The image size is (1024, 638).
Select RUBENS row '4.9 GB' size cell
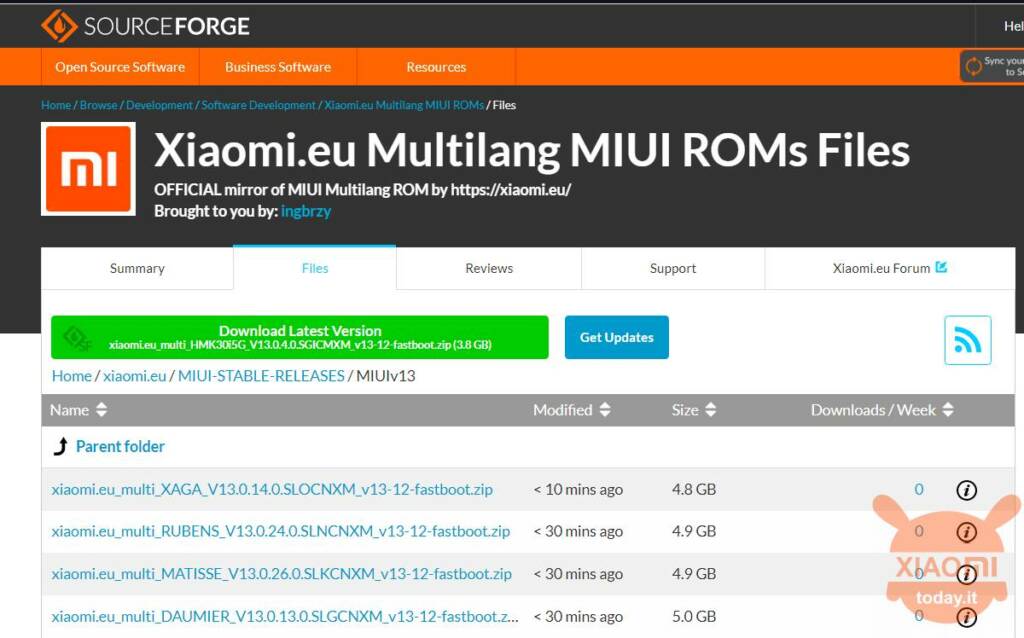point(694,532)
